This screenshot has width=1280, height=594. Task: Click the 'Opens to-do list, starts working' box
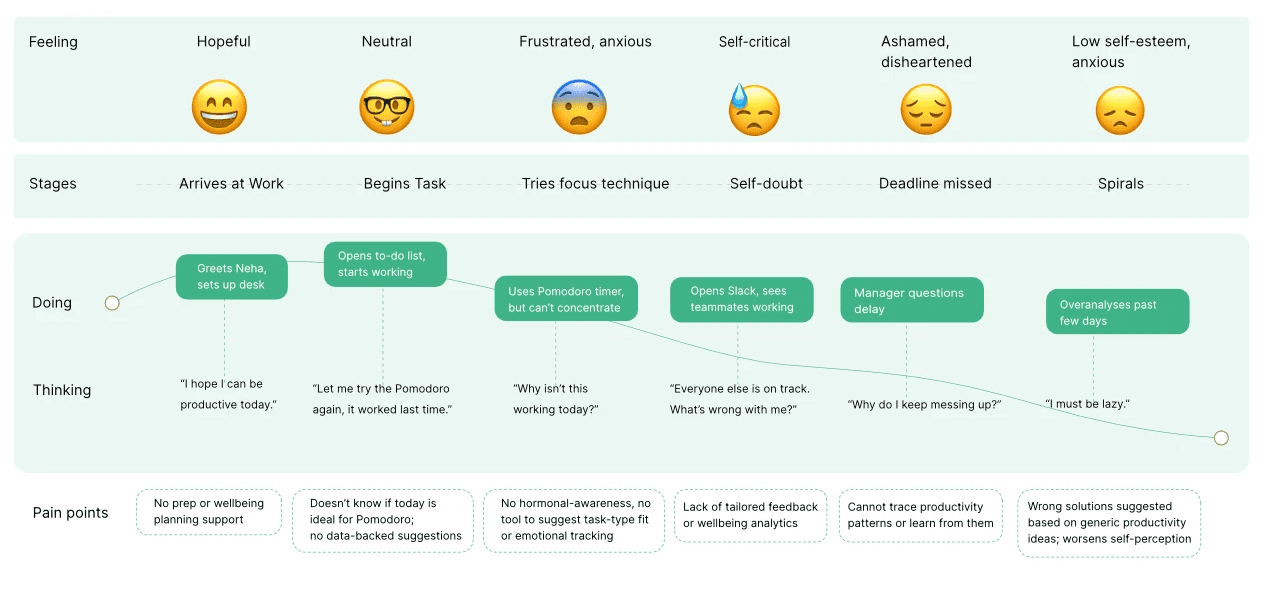(x=385, y=264)
